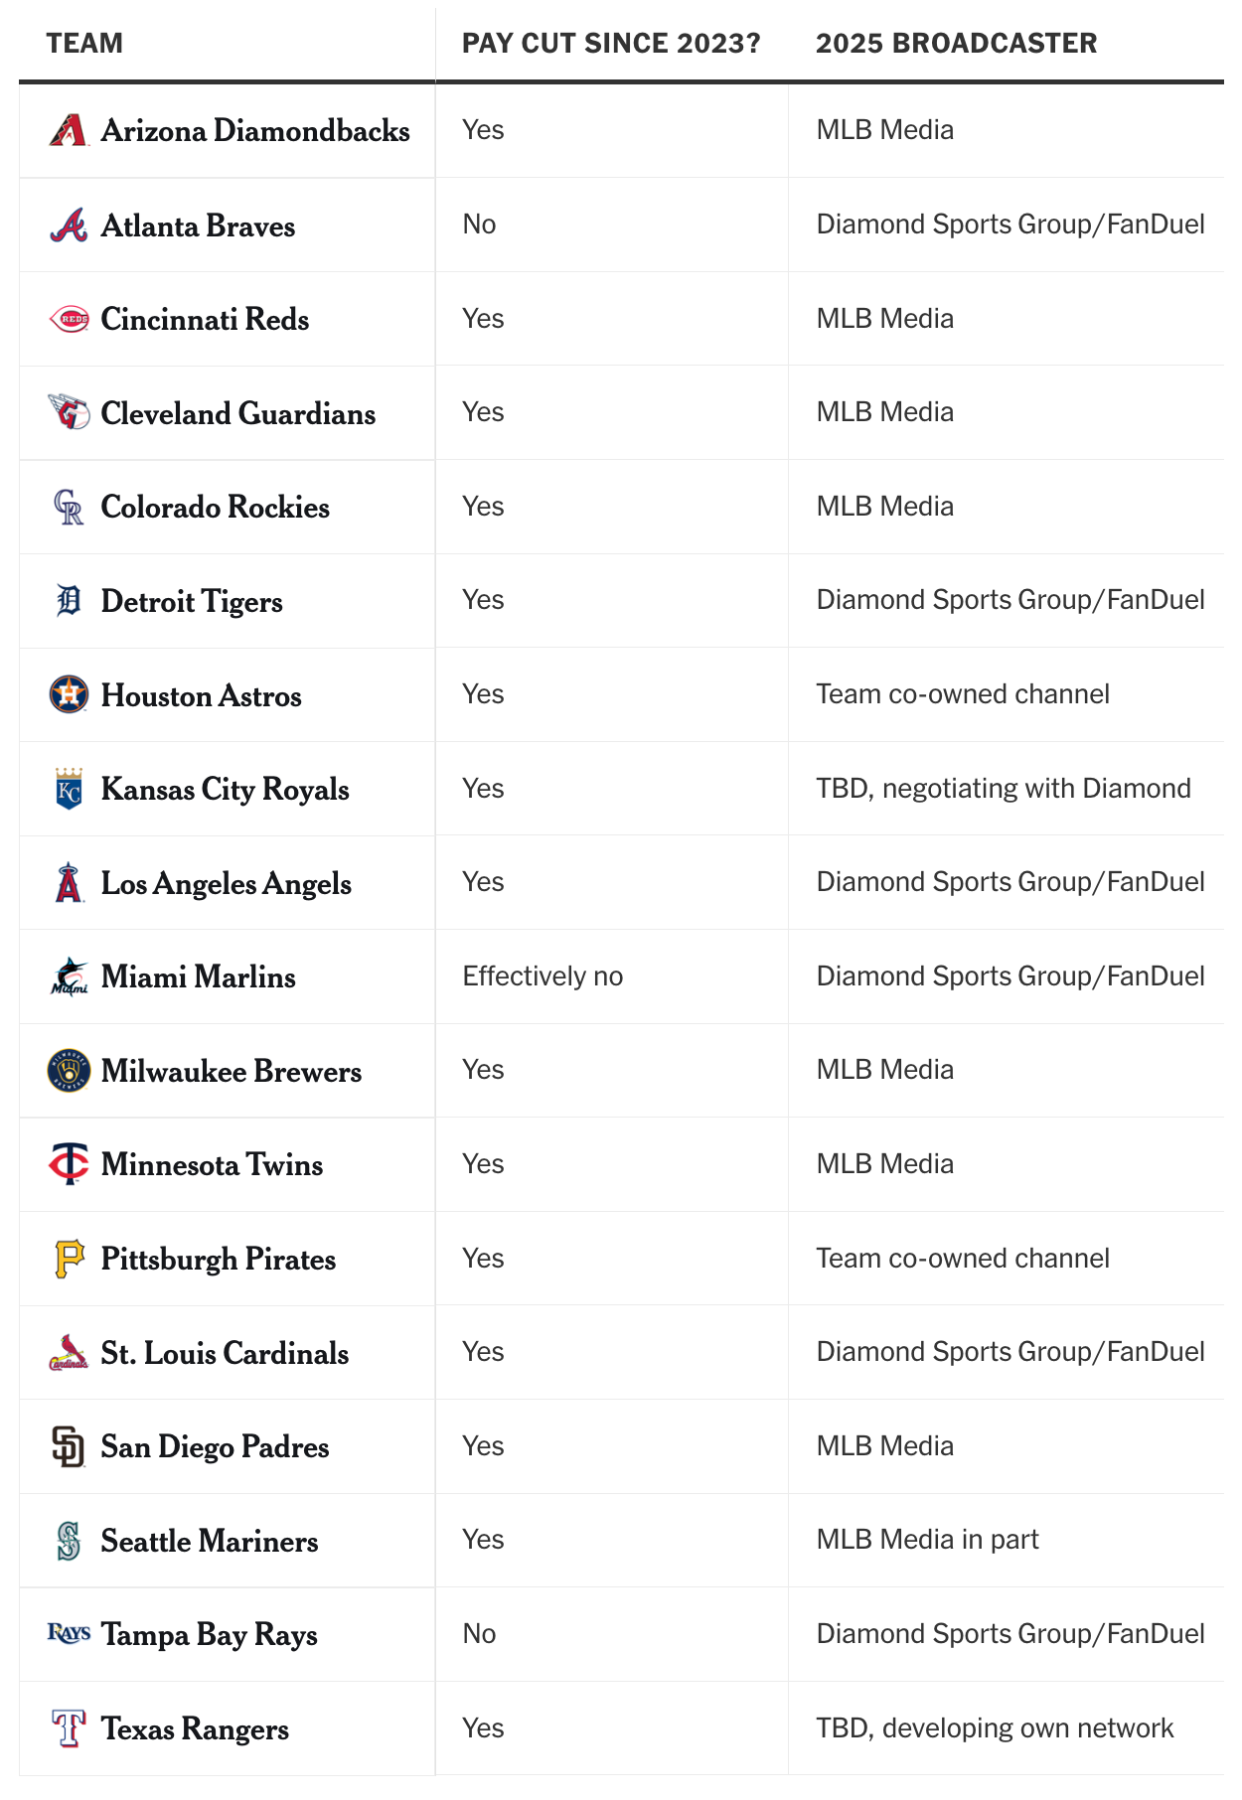Click the San Diego Padres logo icon

(68, 1446)
